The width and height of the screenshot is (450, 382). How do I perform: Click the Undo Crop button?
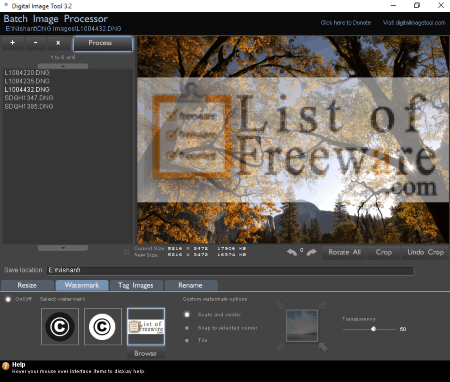(425, 252)
